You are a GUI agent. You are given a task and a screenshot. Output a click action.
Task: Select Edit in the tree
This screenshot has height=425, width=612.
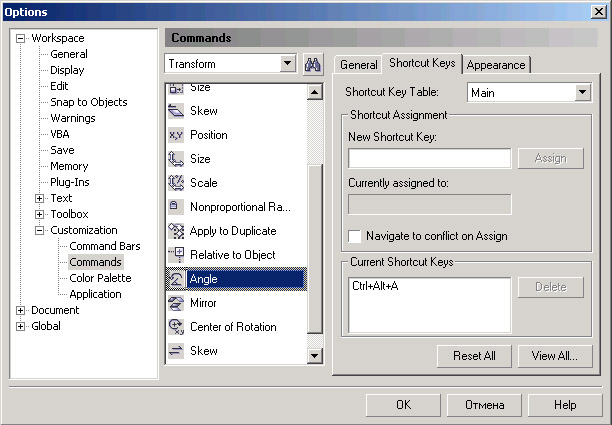59,86
